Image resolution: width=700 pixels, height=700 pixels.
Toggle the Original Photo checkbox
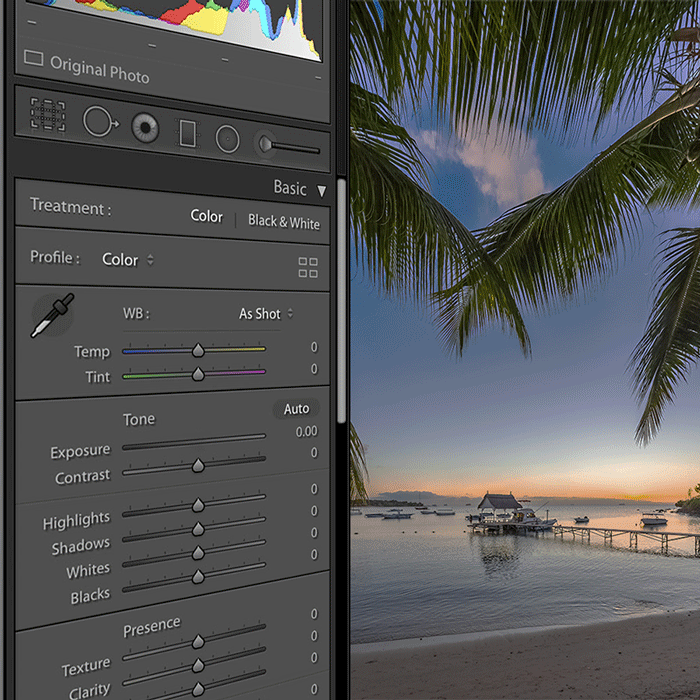pyautogui.click(x=34, y=59)
